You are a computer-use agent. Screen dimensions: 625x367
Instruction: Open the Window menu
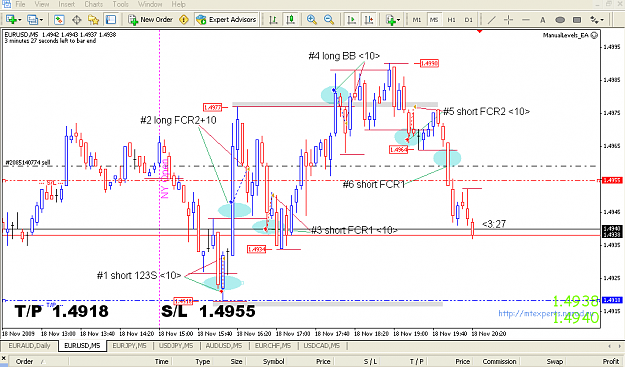click(150, 4)
